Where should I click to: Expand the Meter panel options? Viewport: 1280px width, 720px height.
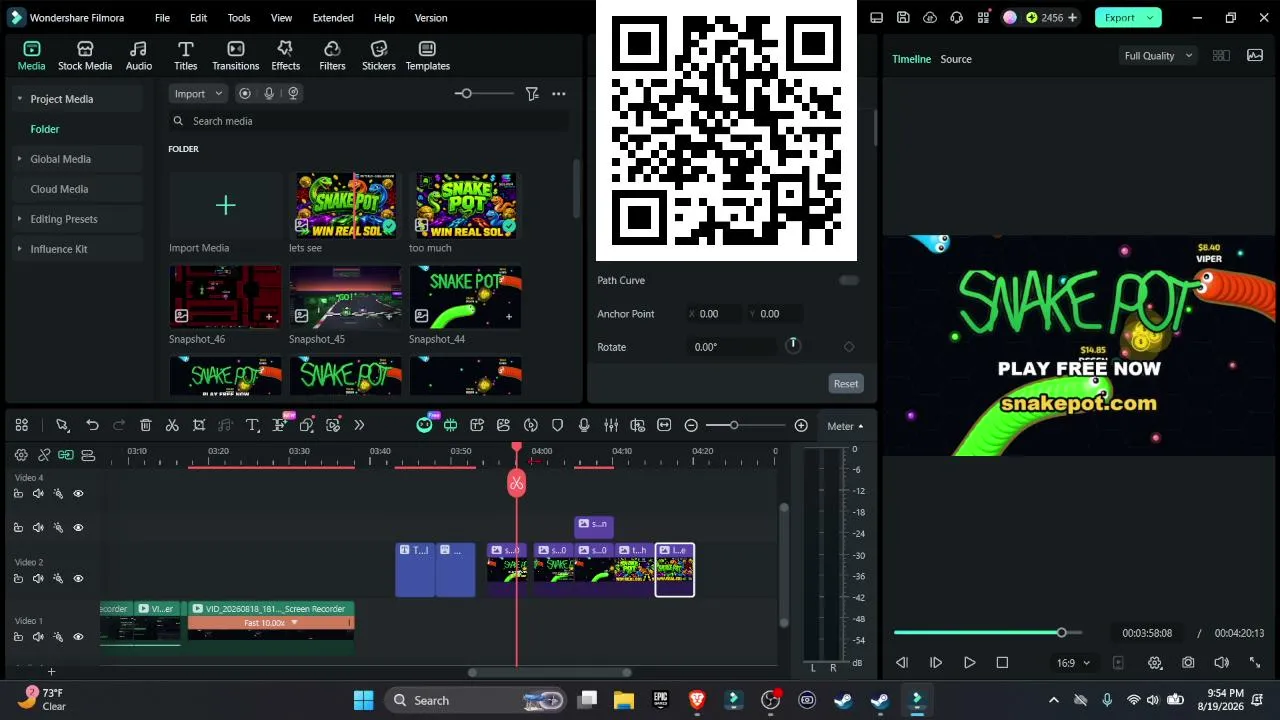point(845,426)
